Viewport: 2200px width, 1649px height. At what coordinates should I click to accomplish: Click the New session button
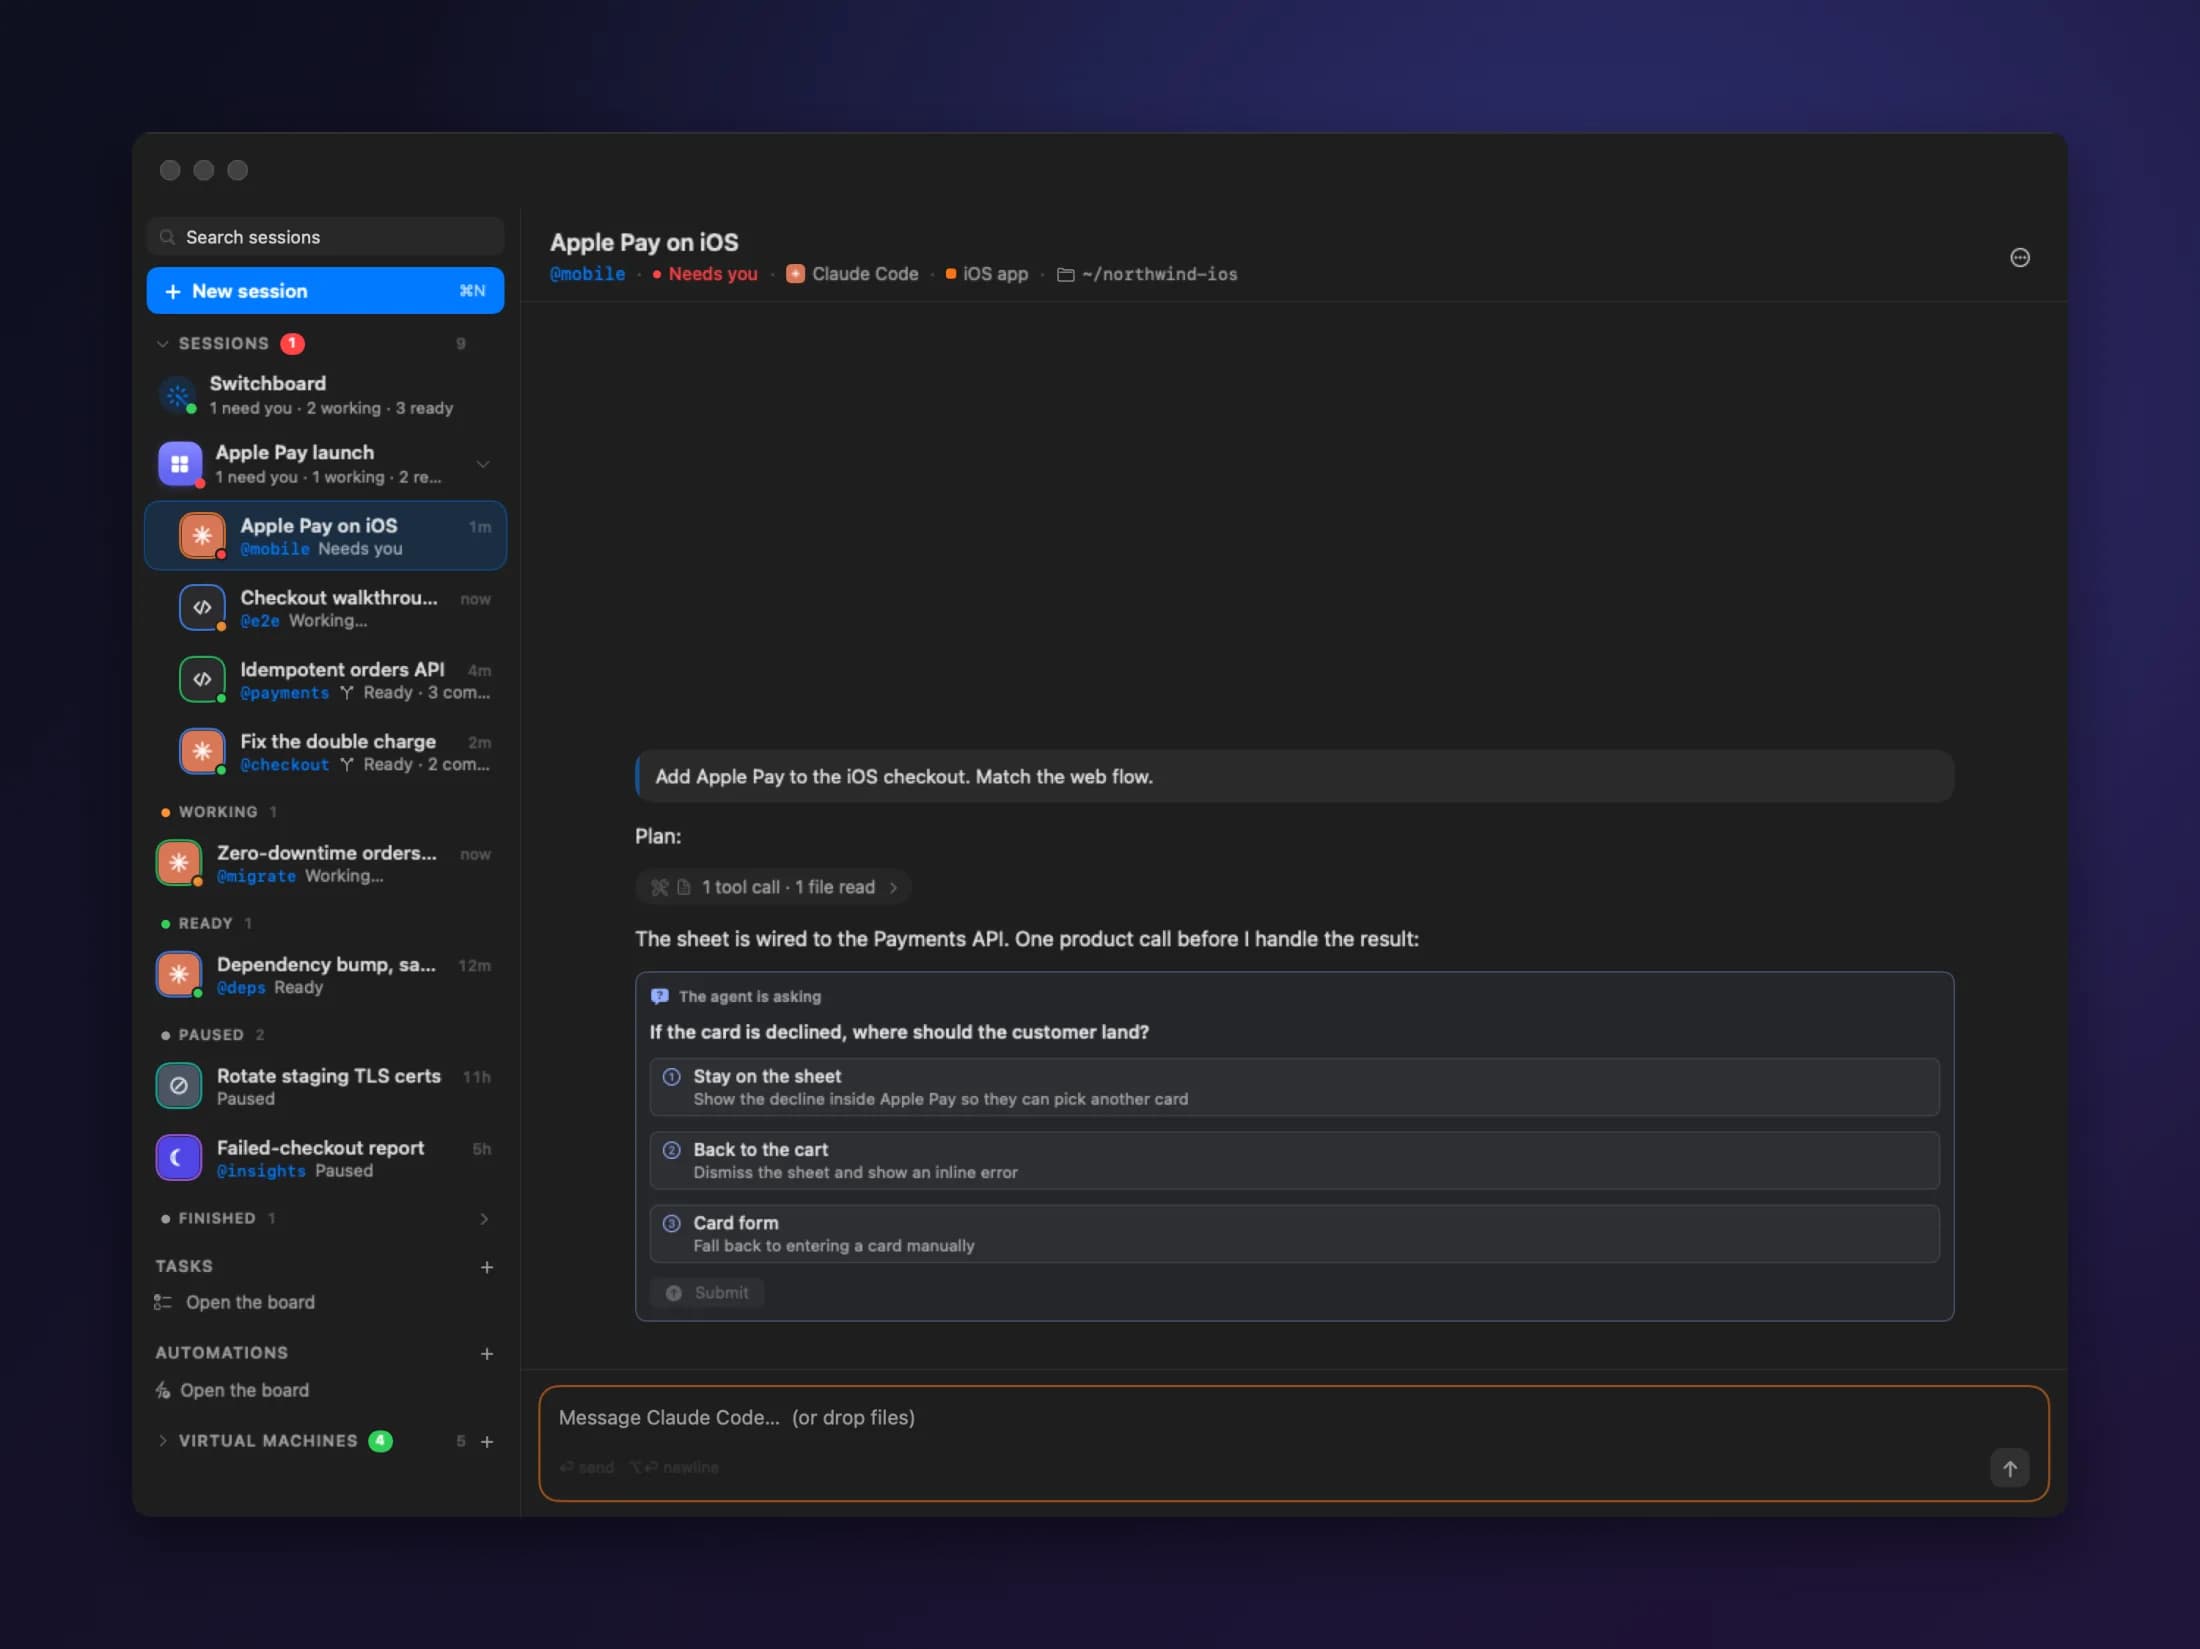pos(325,291)
